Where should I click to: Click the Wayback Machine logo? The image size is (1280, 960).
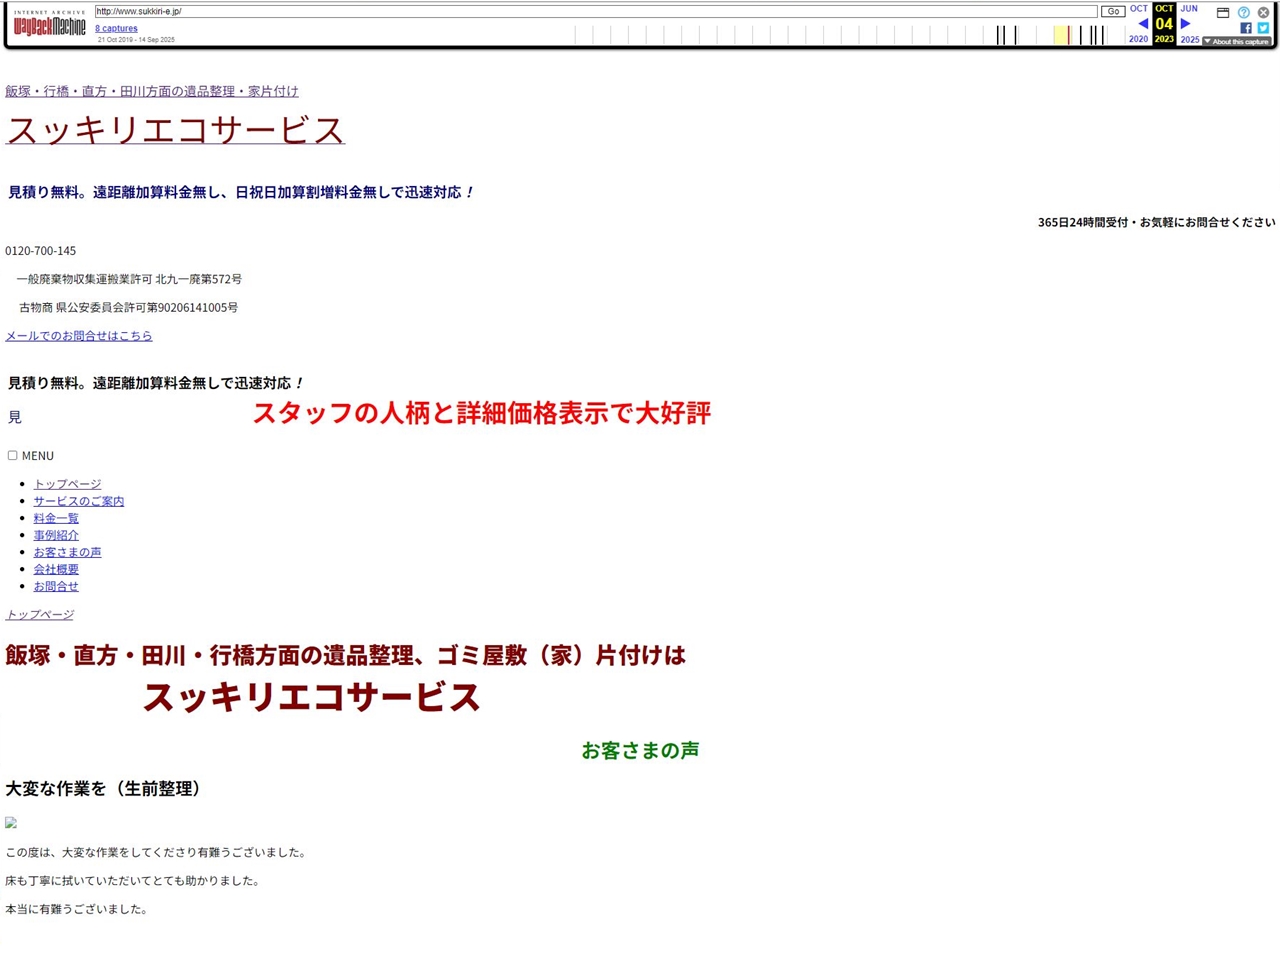click(x=49, y=25)
